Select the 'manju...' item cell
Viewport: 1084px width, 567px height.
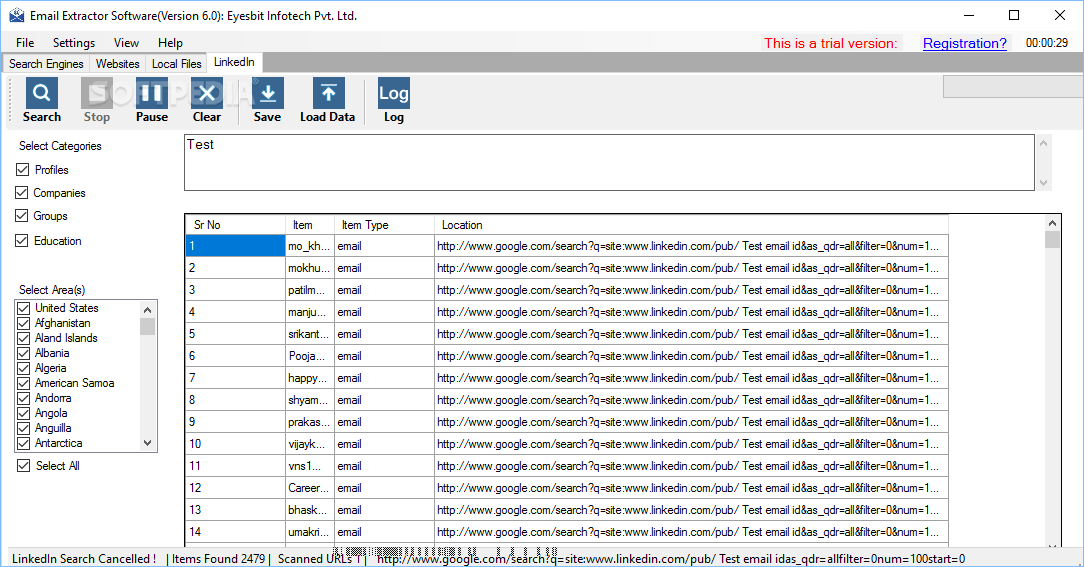click(310, 312)
